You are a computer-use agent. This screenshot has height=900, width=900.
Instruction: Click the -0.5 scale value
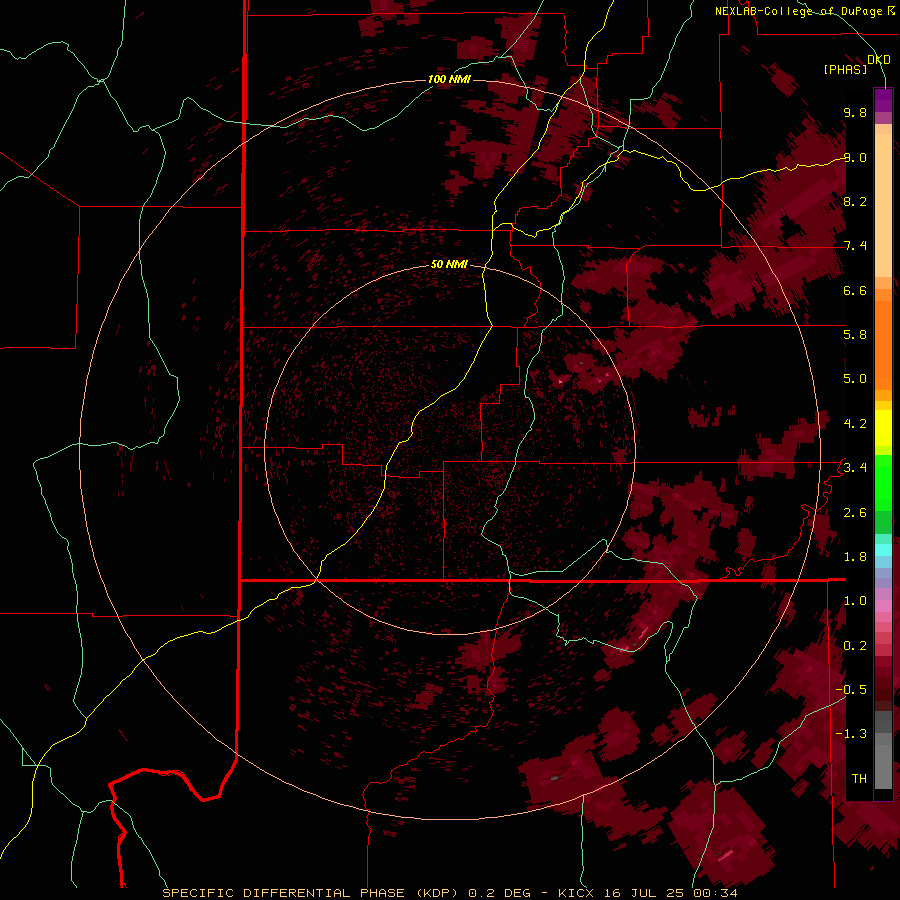click(x=851, y=690)
